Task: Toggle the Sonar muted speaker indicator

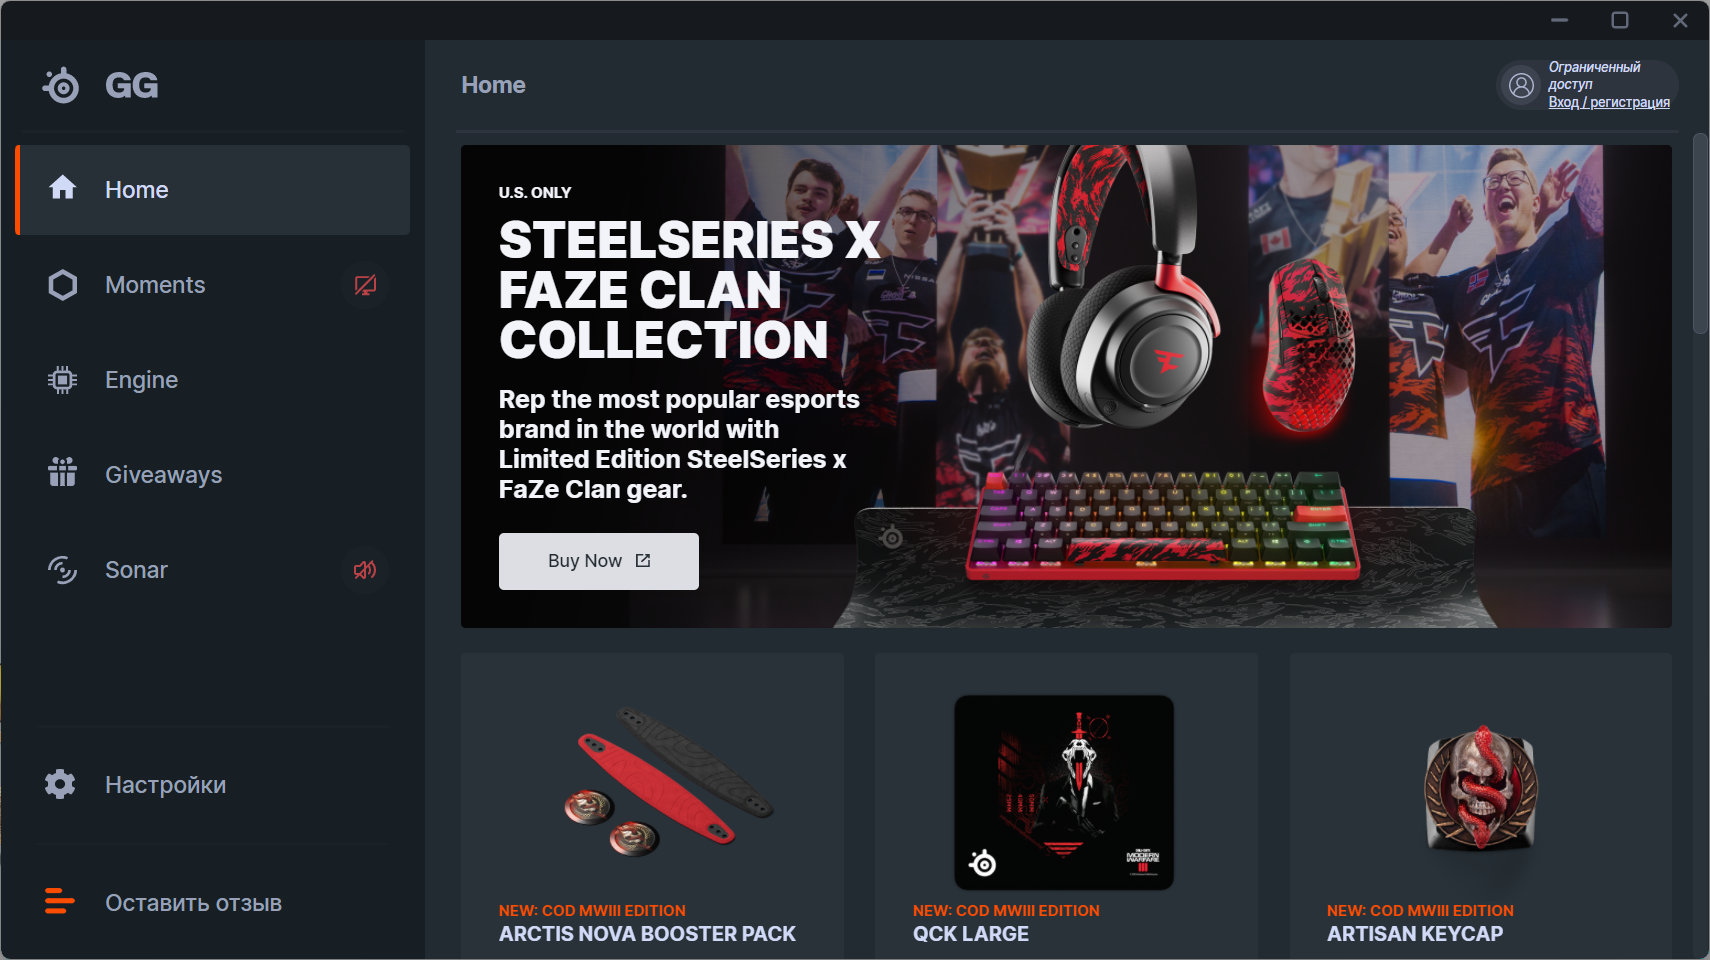Action: click(365, 570)
